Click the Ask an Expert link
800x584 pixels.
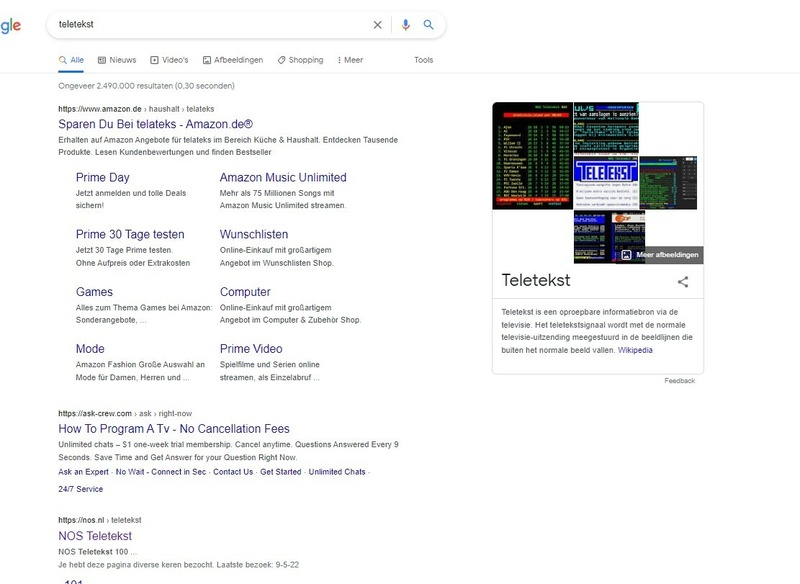(x=83, y=472)
